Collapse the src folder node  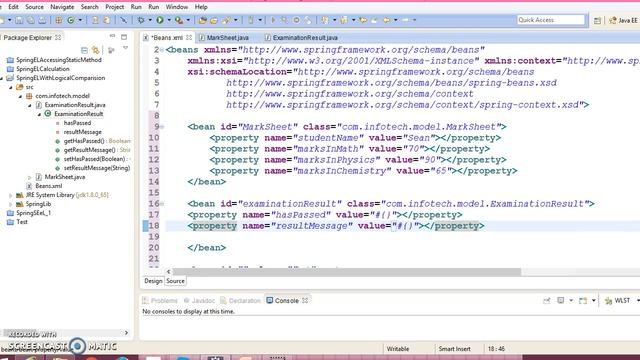tap(11, 87)
